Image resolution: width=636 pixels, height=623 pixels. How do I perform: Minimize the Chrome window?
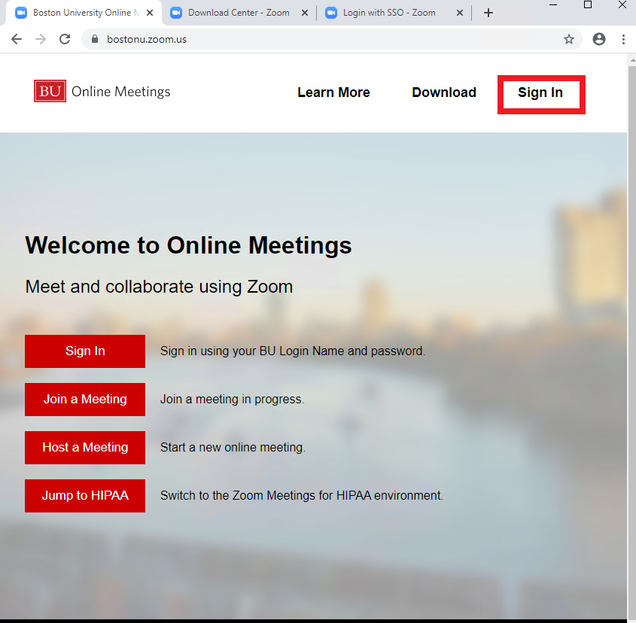[553, 5]
